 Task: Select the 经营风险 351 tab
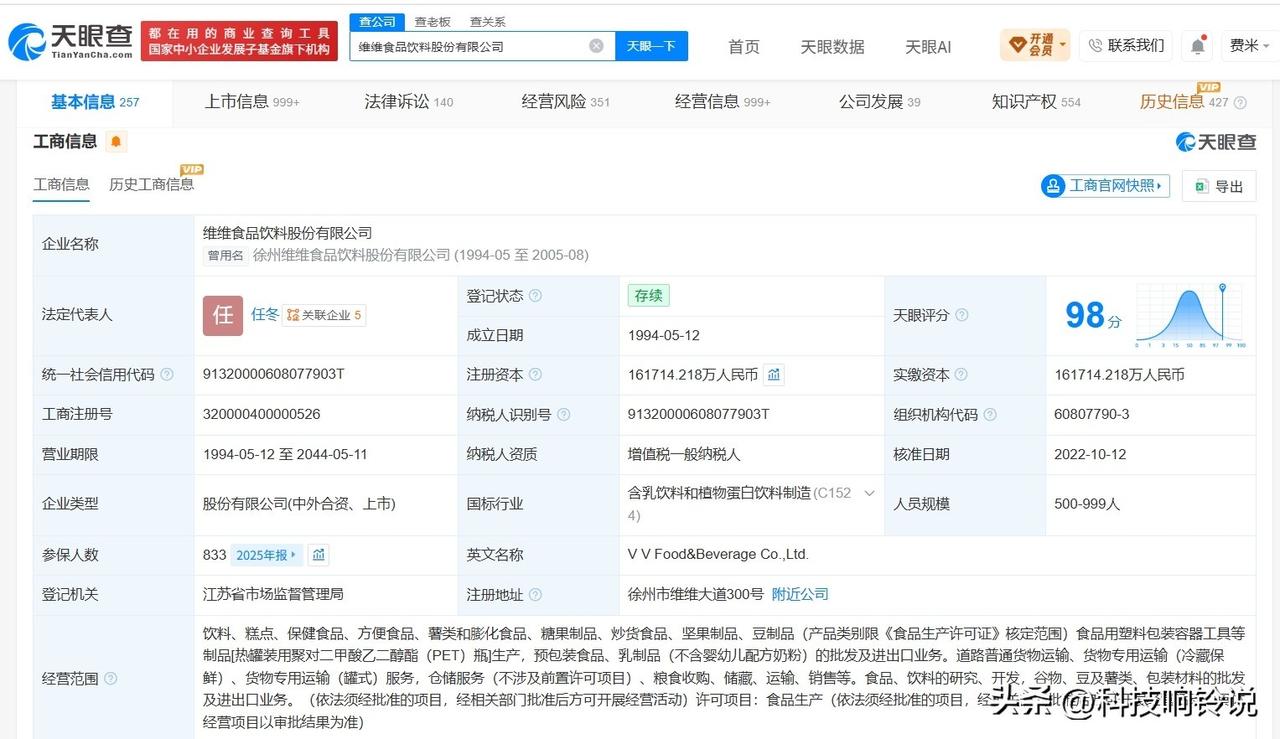565,102
